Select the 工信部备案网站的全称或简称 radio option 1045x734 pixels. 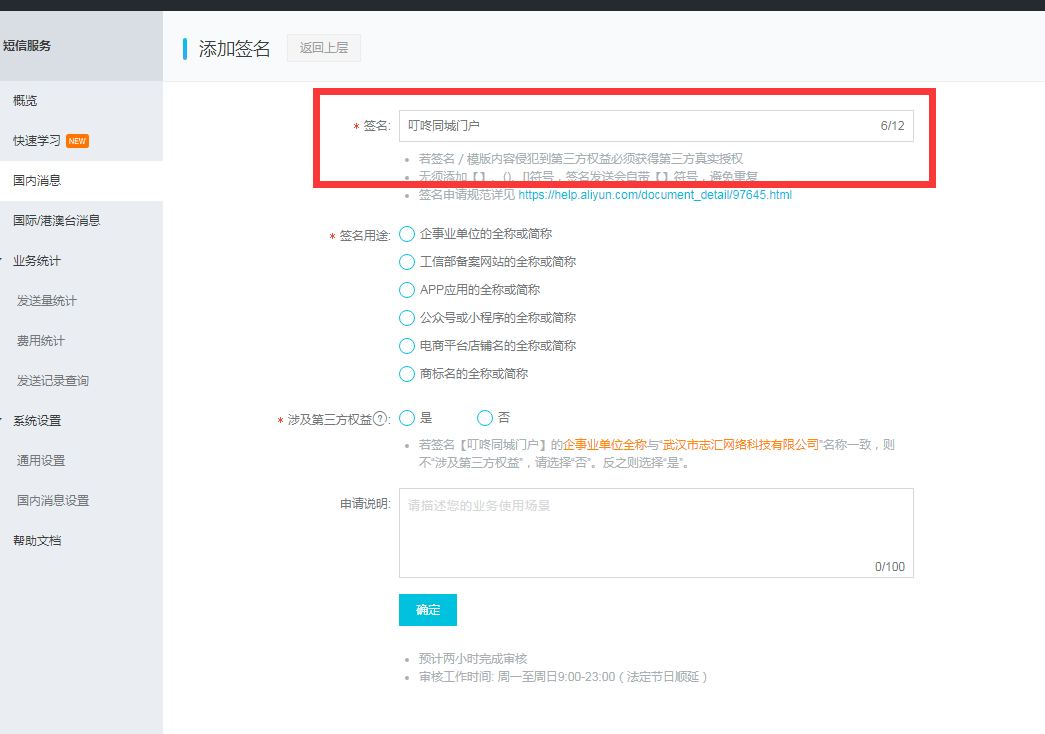[407, 262]
